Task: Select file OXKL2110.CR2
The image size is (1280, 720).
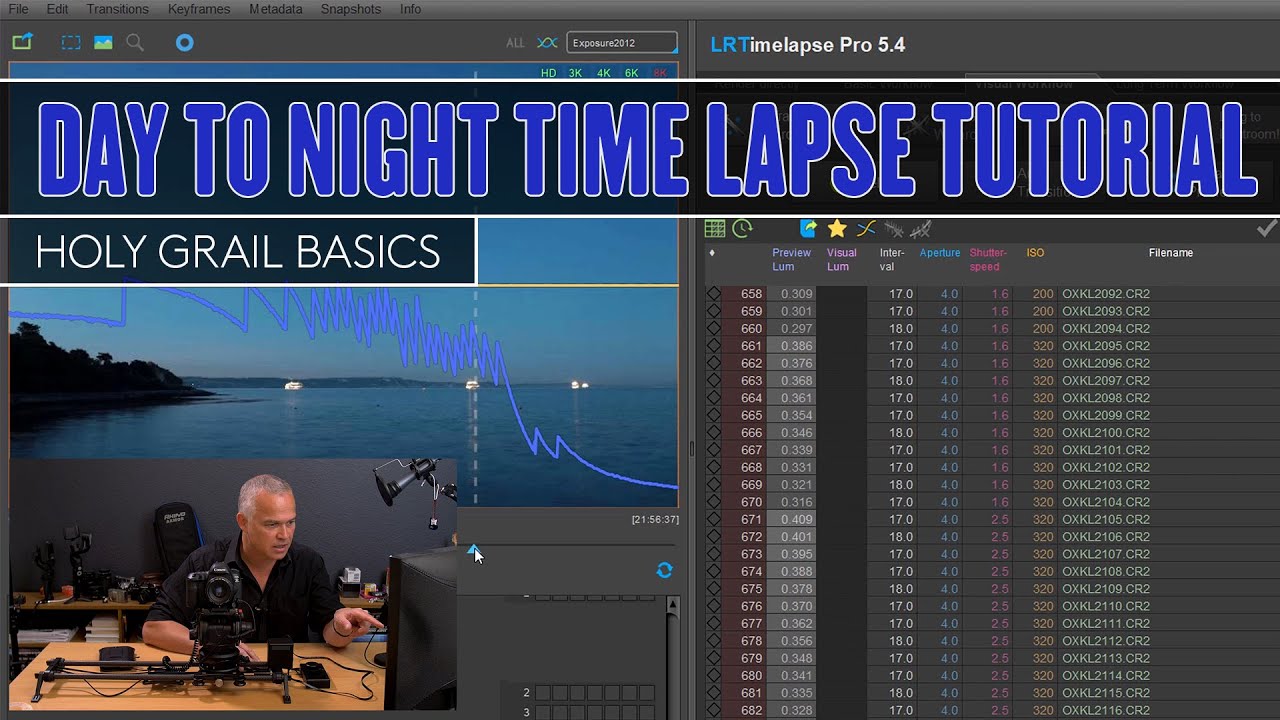Action: (1106, 606)
